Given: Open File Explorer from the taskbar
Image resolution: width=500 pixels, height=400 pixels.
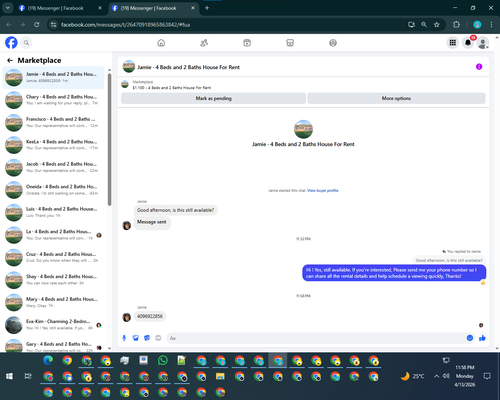Looking at the screenshot, I should (220, 376).
